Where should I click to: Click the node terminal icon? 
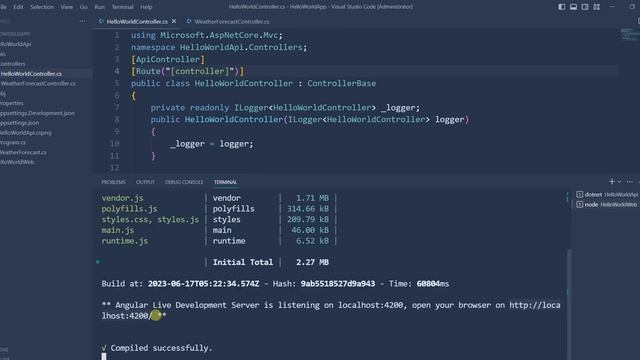pos(580,204)
